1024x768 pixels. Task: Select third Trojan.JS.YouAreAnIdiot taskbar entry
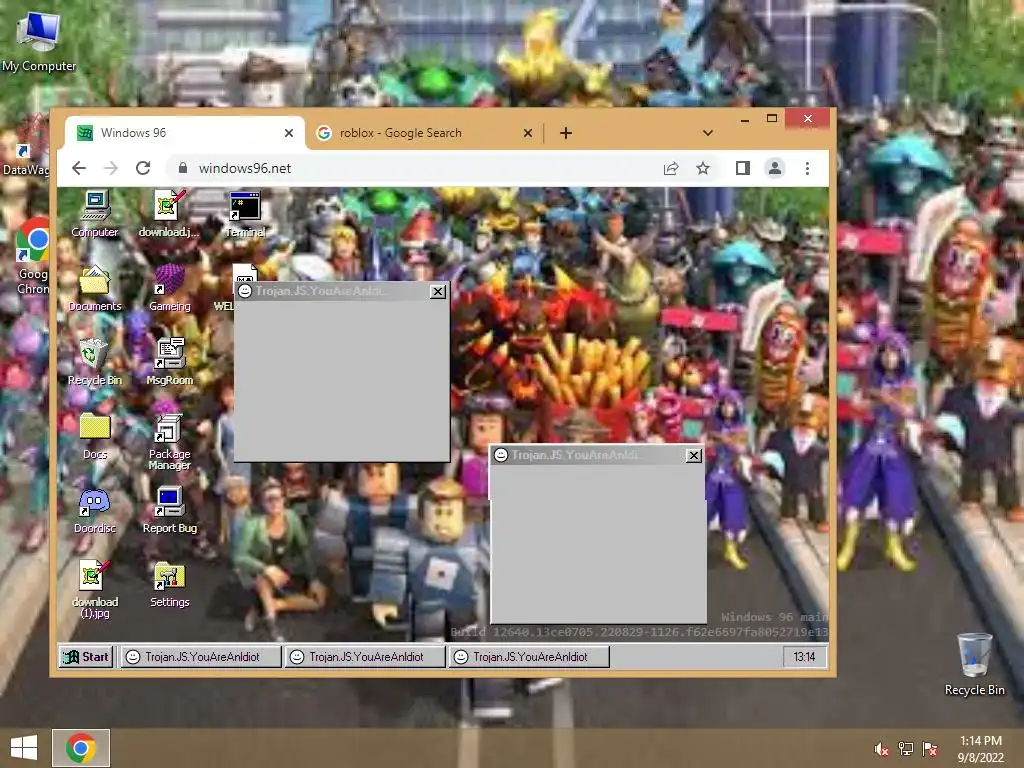coord(529,657)
